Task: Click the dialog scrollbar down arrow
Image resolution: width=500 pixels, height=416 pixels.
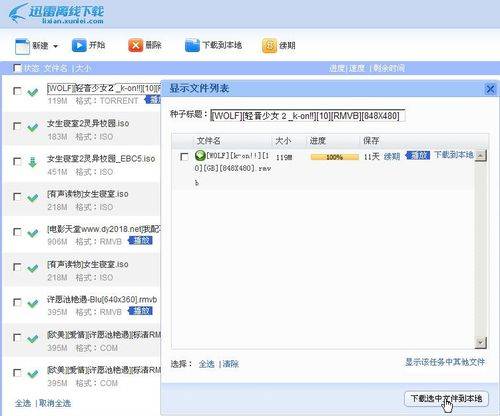Action: tap(480, 342)
